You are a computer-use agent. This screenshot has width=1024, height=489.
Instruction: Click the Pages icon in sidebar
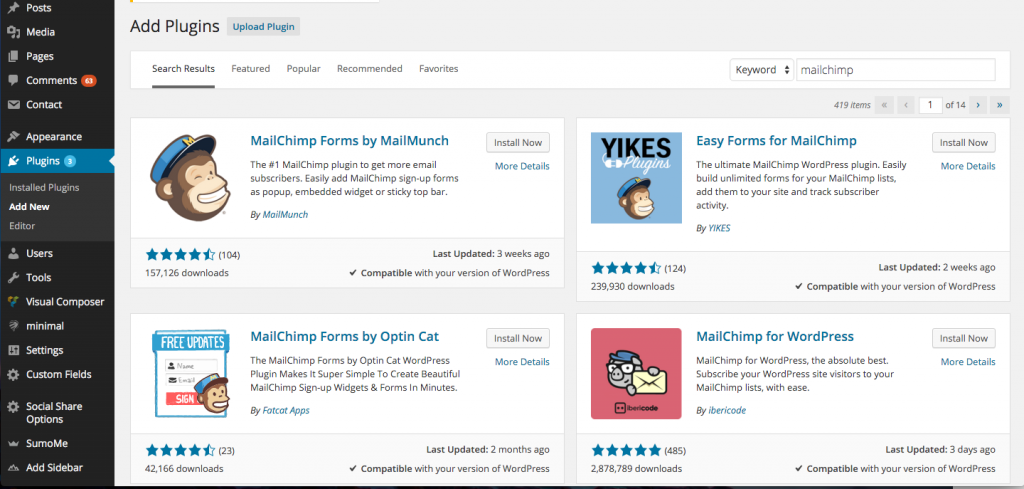(13, 56)
